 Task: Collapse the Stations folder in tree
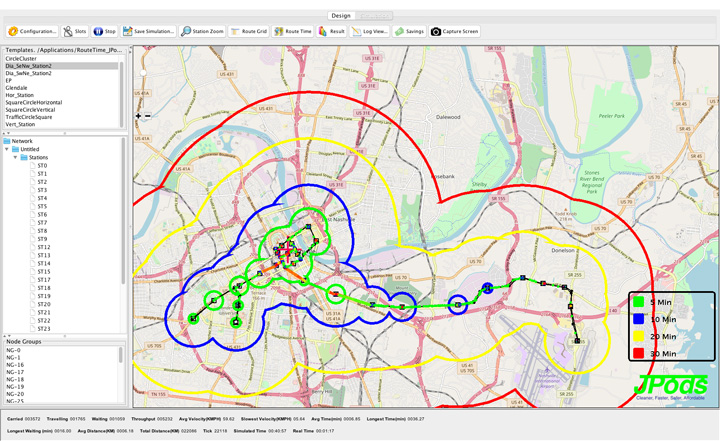click(16, 157)
